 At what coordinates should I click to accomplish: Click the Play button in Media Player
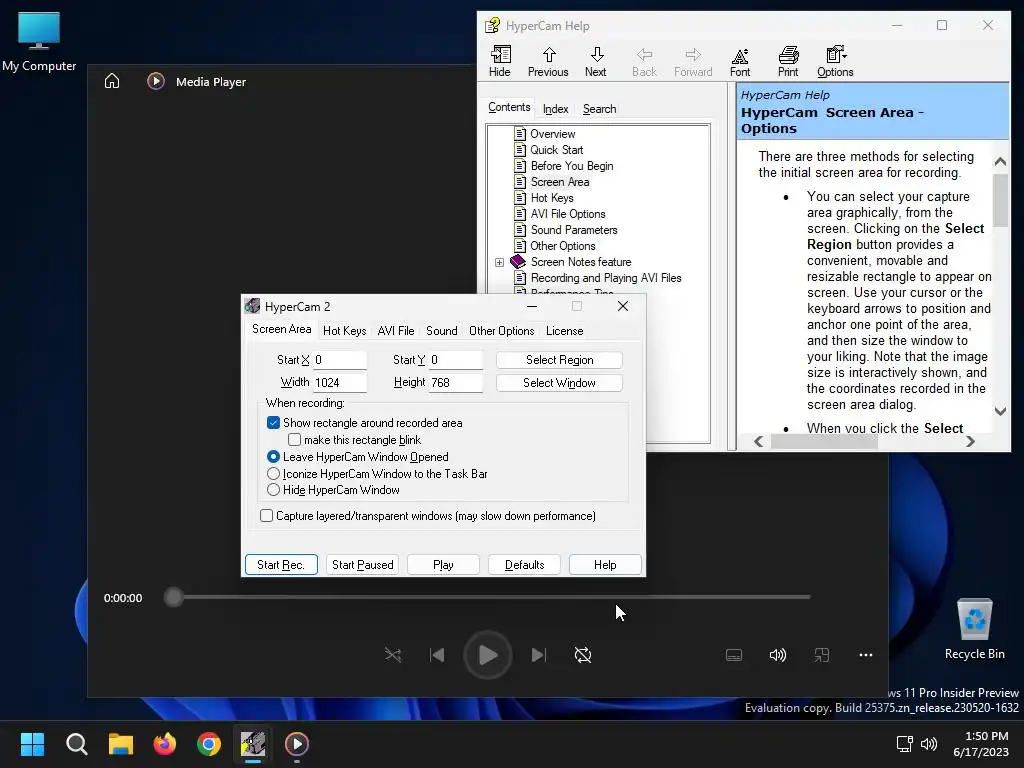pyautogui.click(x=487, y=655)
